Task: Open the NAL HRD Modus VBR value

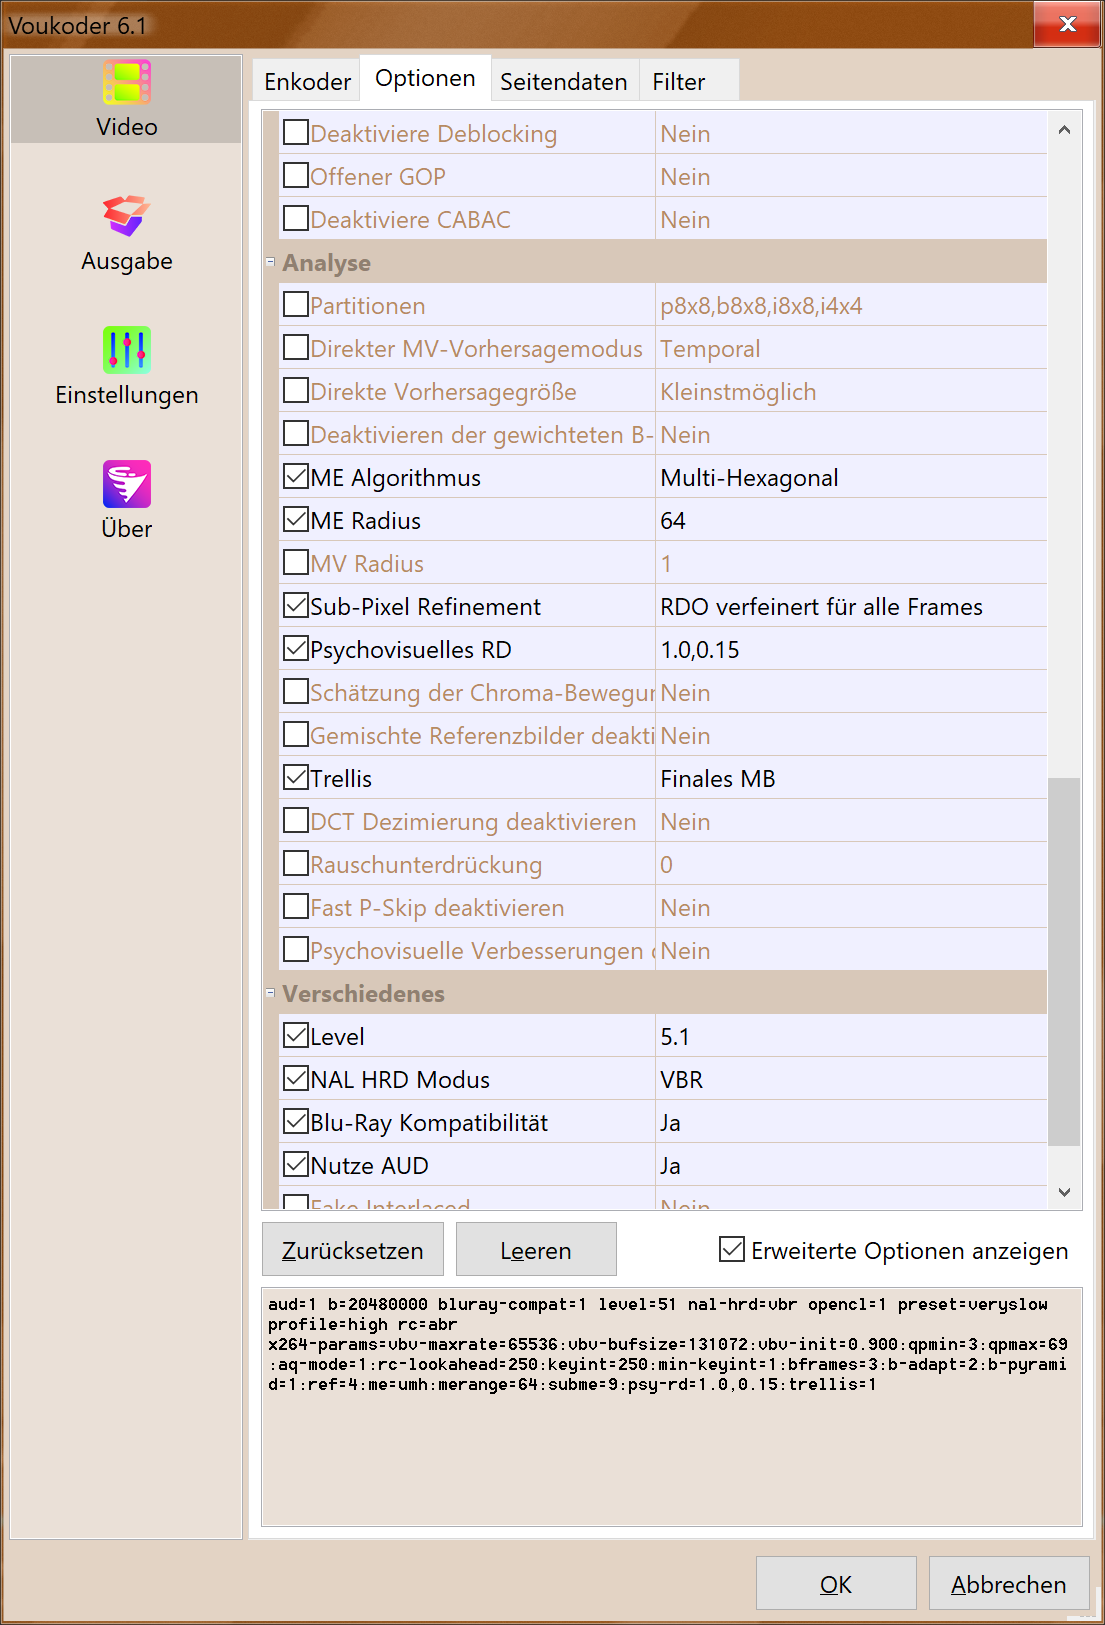Action: (850, 1080)
